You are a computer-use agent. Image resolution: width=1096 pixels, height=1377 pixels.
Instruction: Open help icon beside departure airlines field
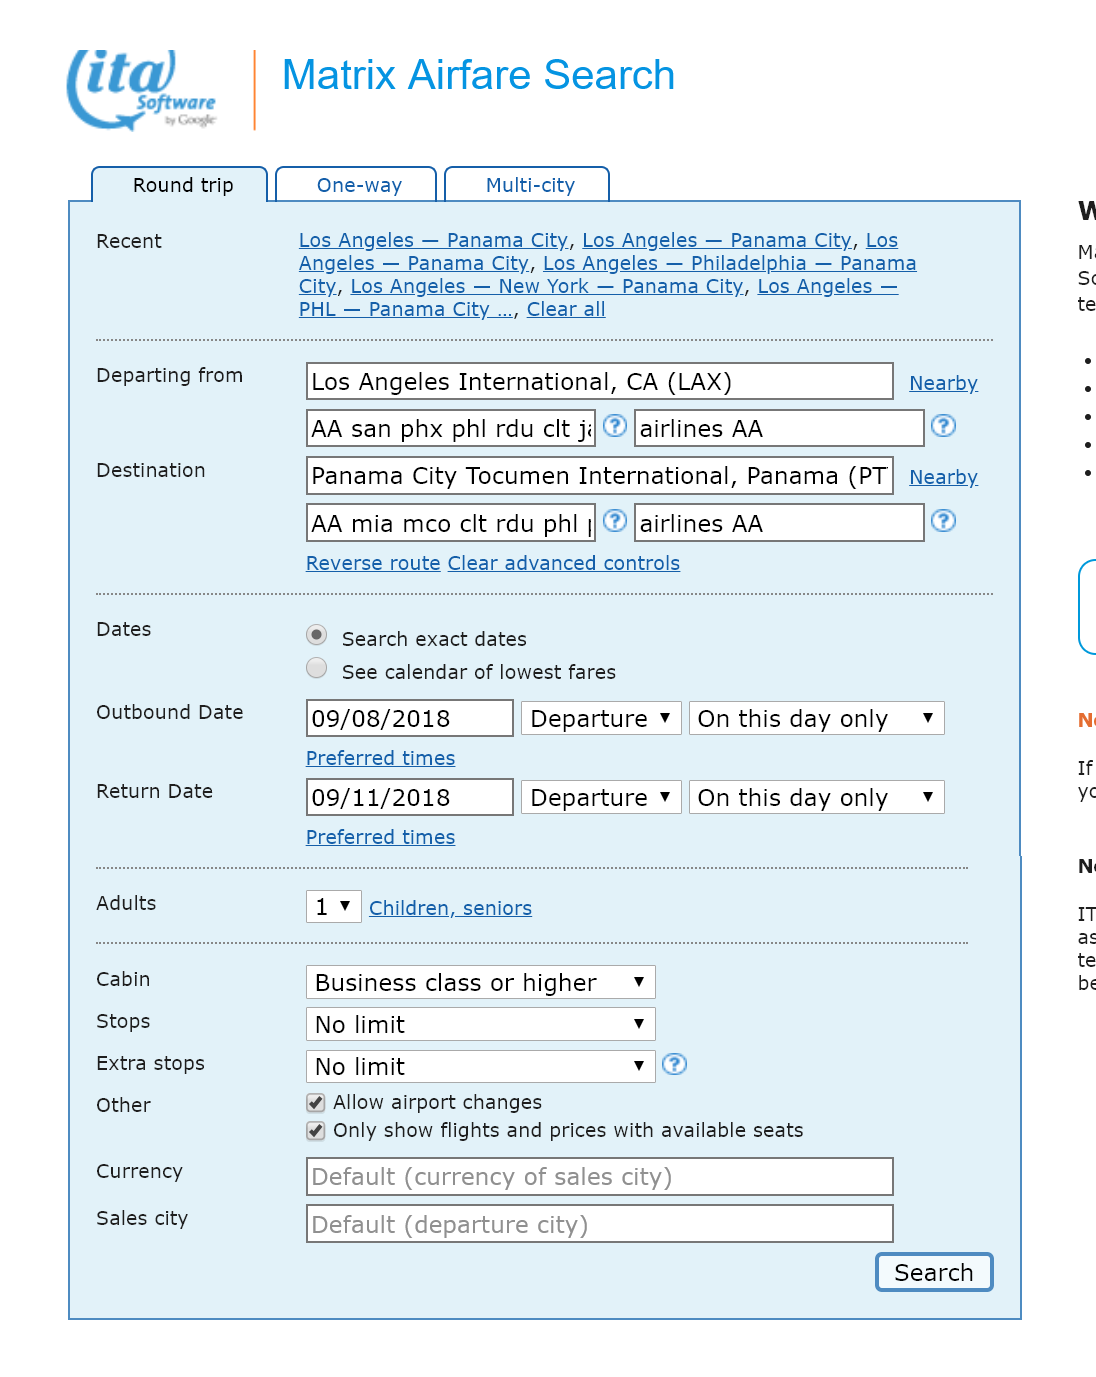pos(943,426)
